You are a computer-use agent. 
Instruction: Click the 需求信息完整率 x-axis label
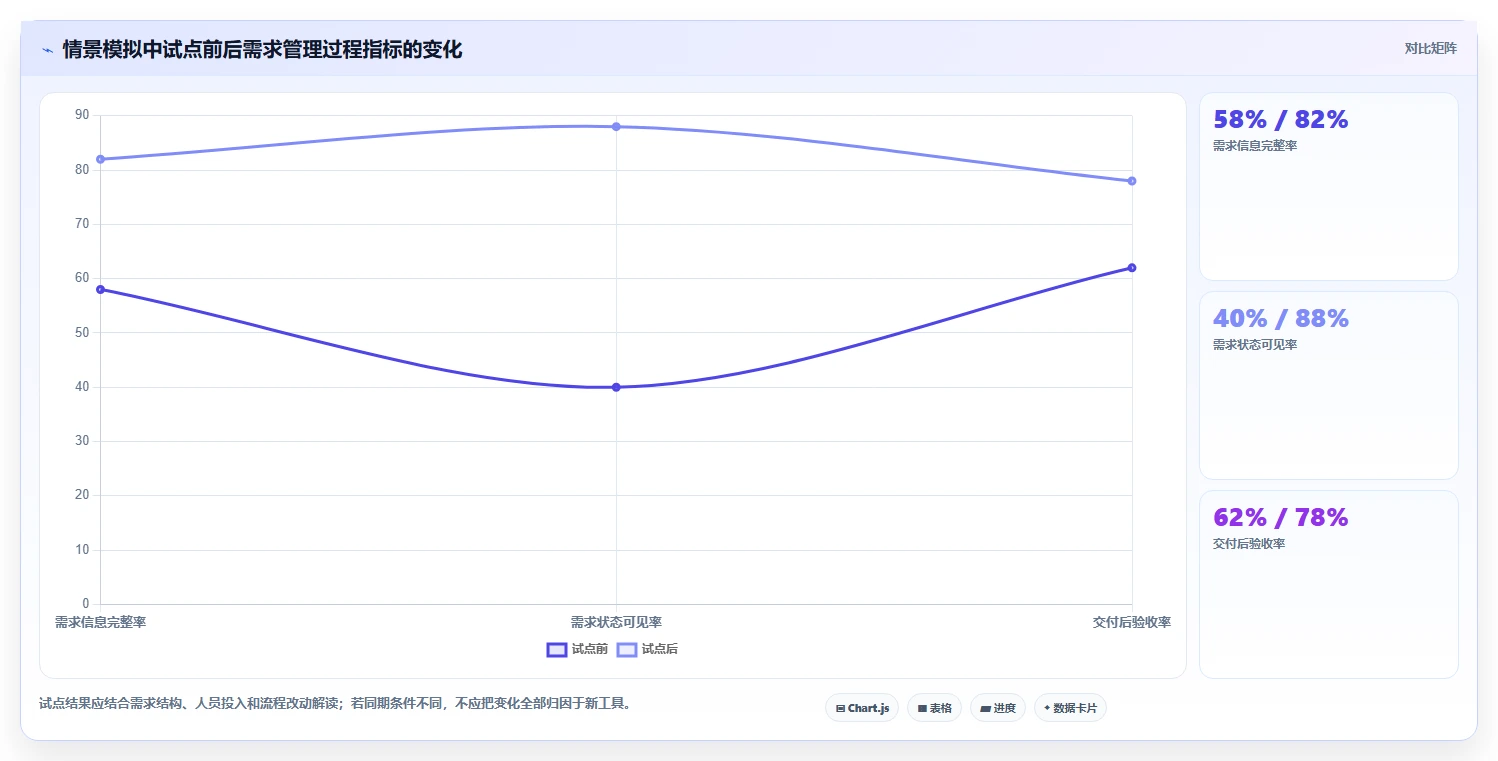100,622
